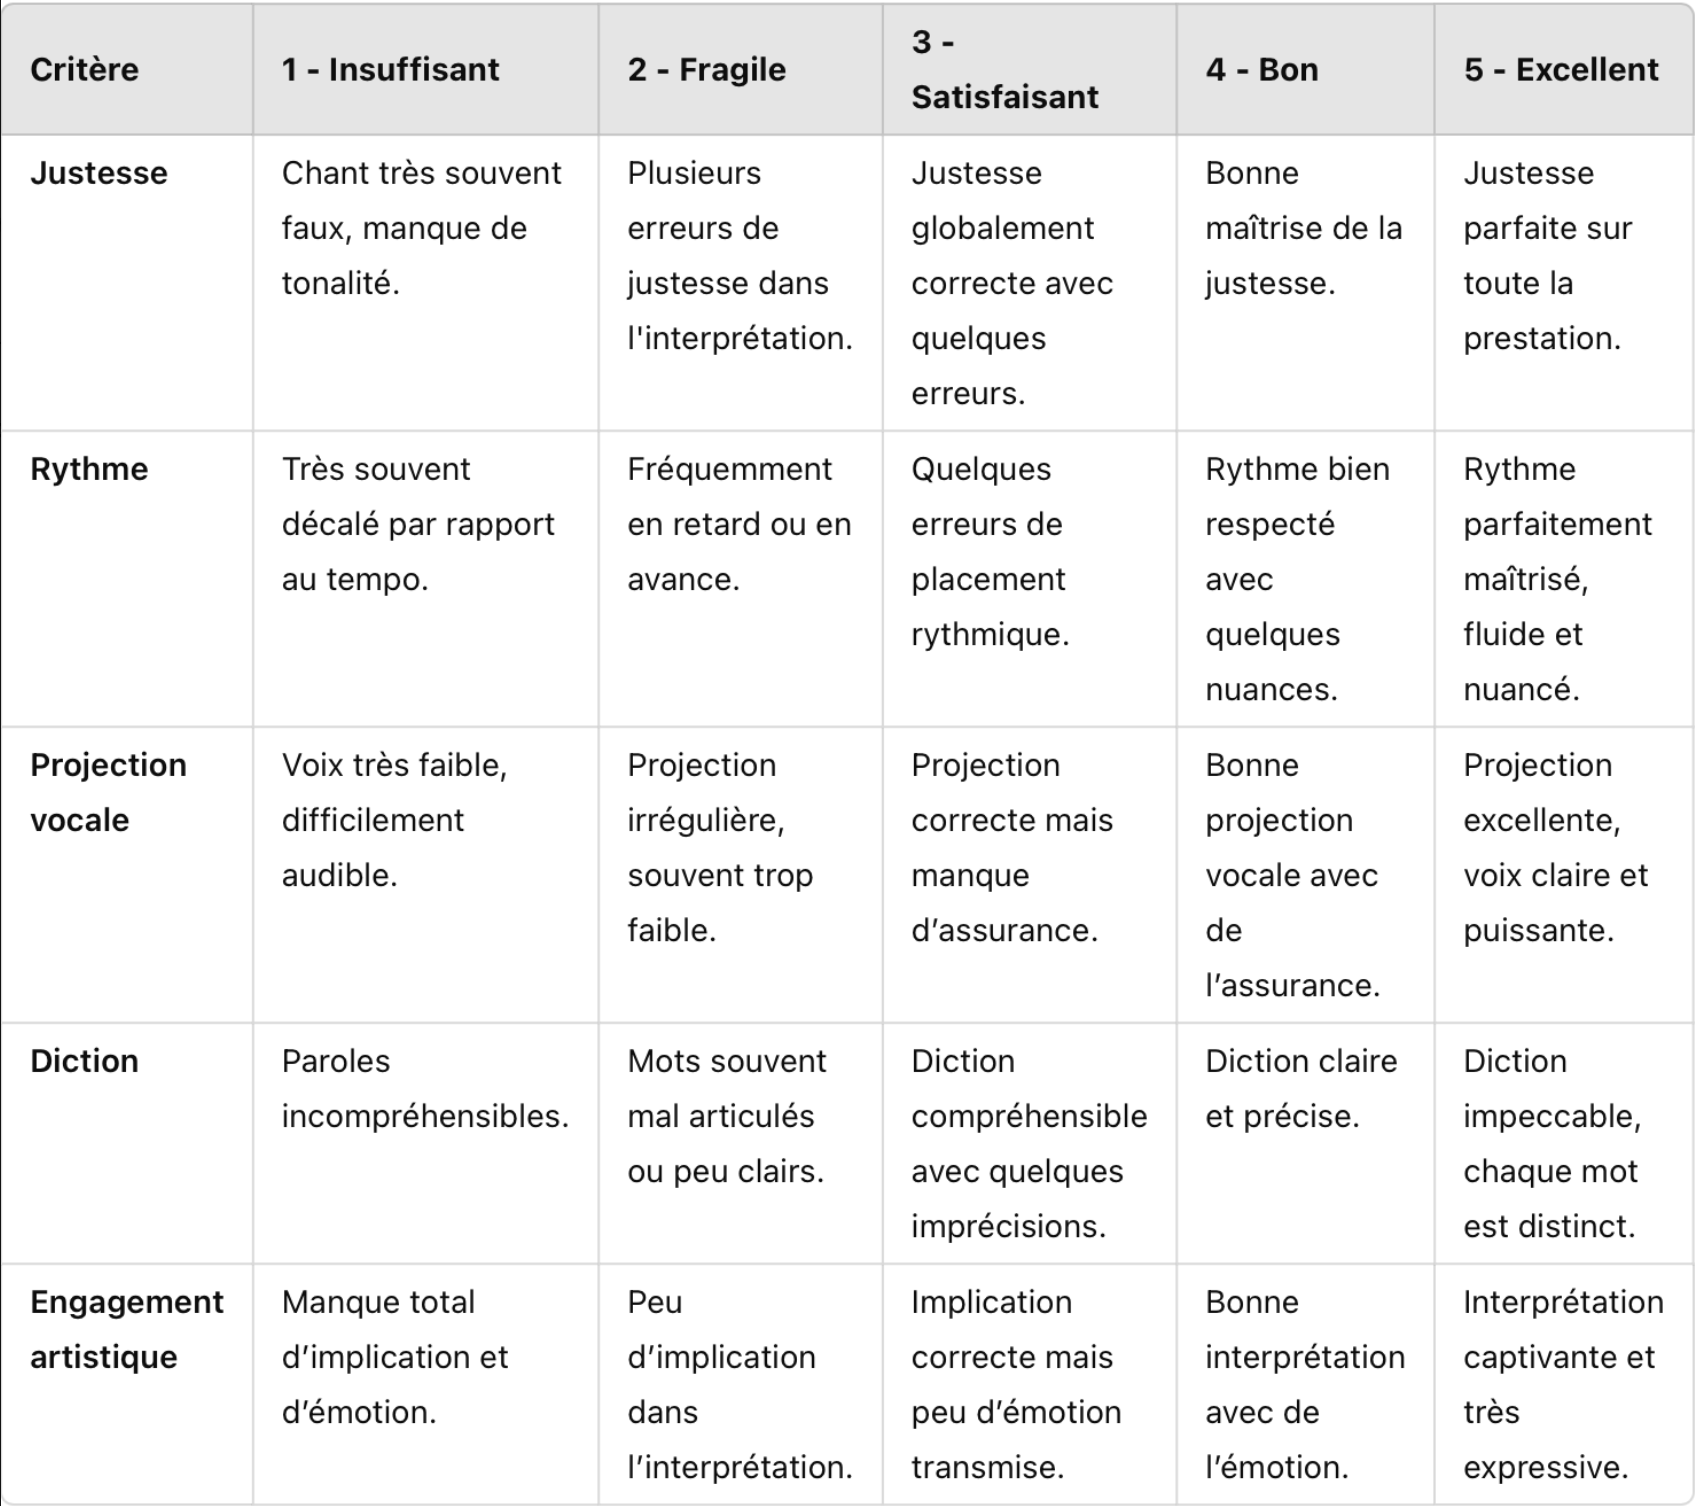The width and height of the screenshot is (1696, 1506).
Task: Click cell 'Chant très souvent faux'
Action: pyautogui.click(x=421, y=228)
